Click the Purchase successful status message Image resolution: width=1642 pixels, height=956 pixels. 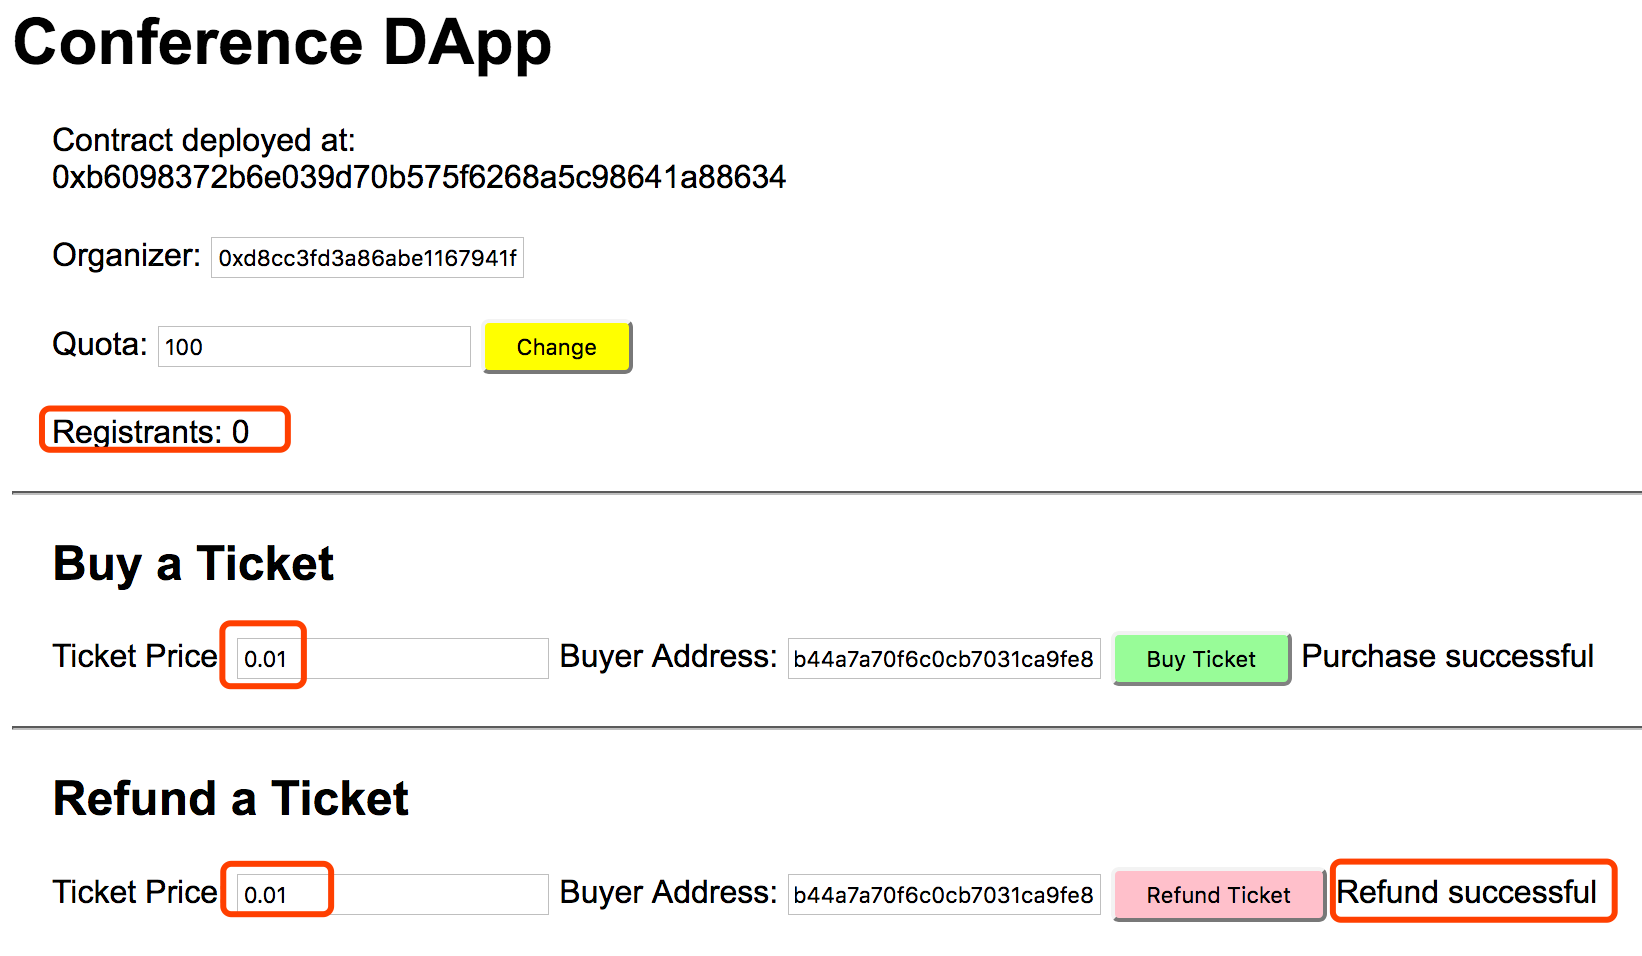pos(1447,656)
